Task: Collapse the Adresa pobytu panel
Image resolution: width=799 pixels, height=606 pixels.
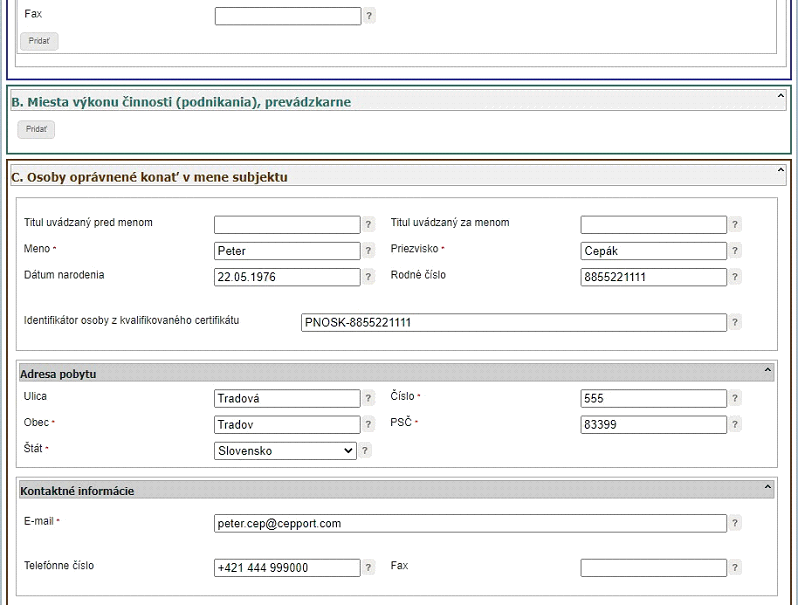Action: [x=767, y=370]
